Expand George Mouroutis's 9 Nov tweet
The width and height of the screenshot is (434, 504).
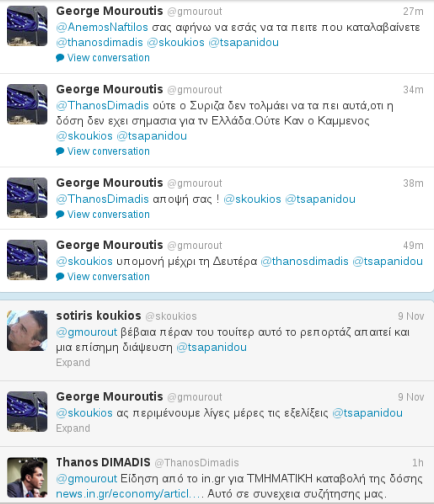(x=73, y=428)
